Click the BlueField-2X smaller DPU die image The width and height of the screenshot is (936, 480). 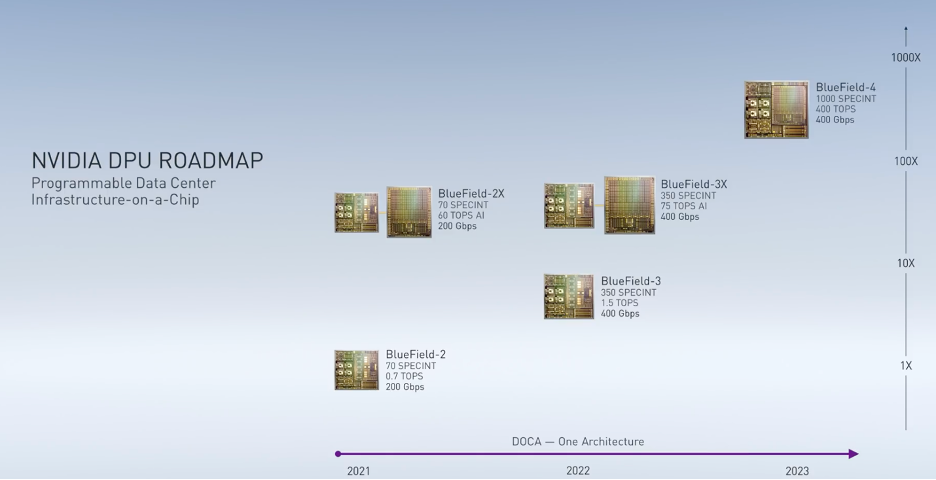point(356,212)
